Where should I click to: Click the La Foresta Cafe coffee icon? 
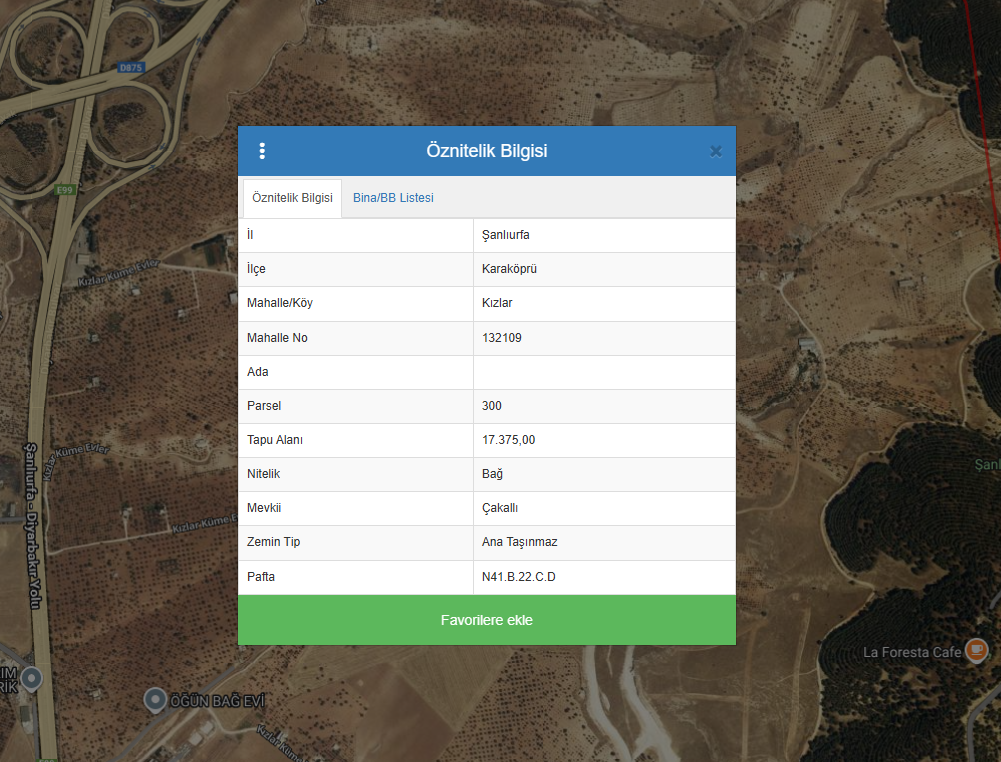point(976,651)
